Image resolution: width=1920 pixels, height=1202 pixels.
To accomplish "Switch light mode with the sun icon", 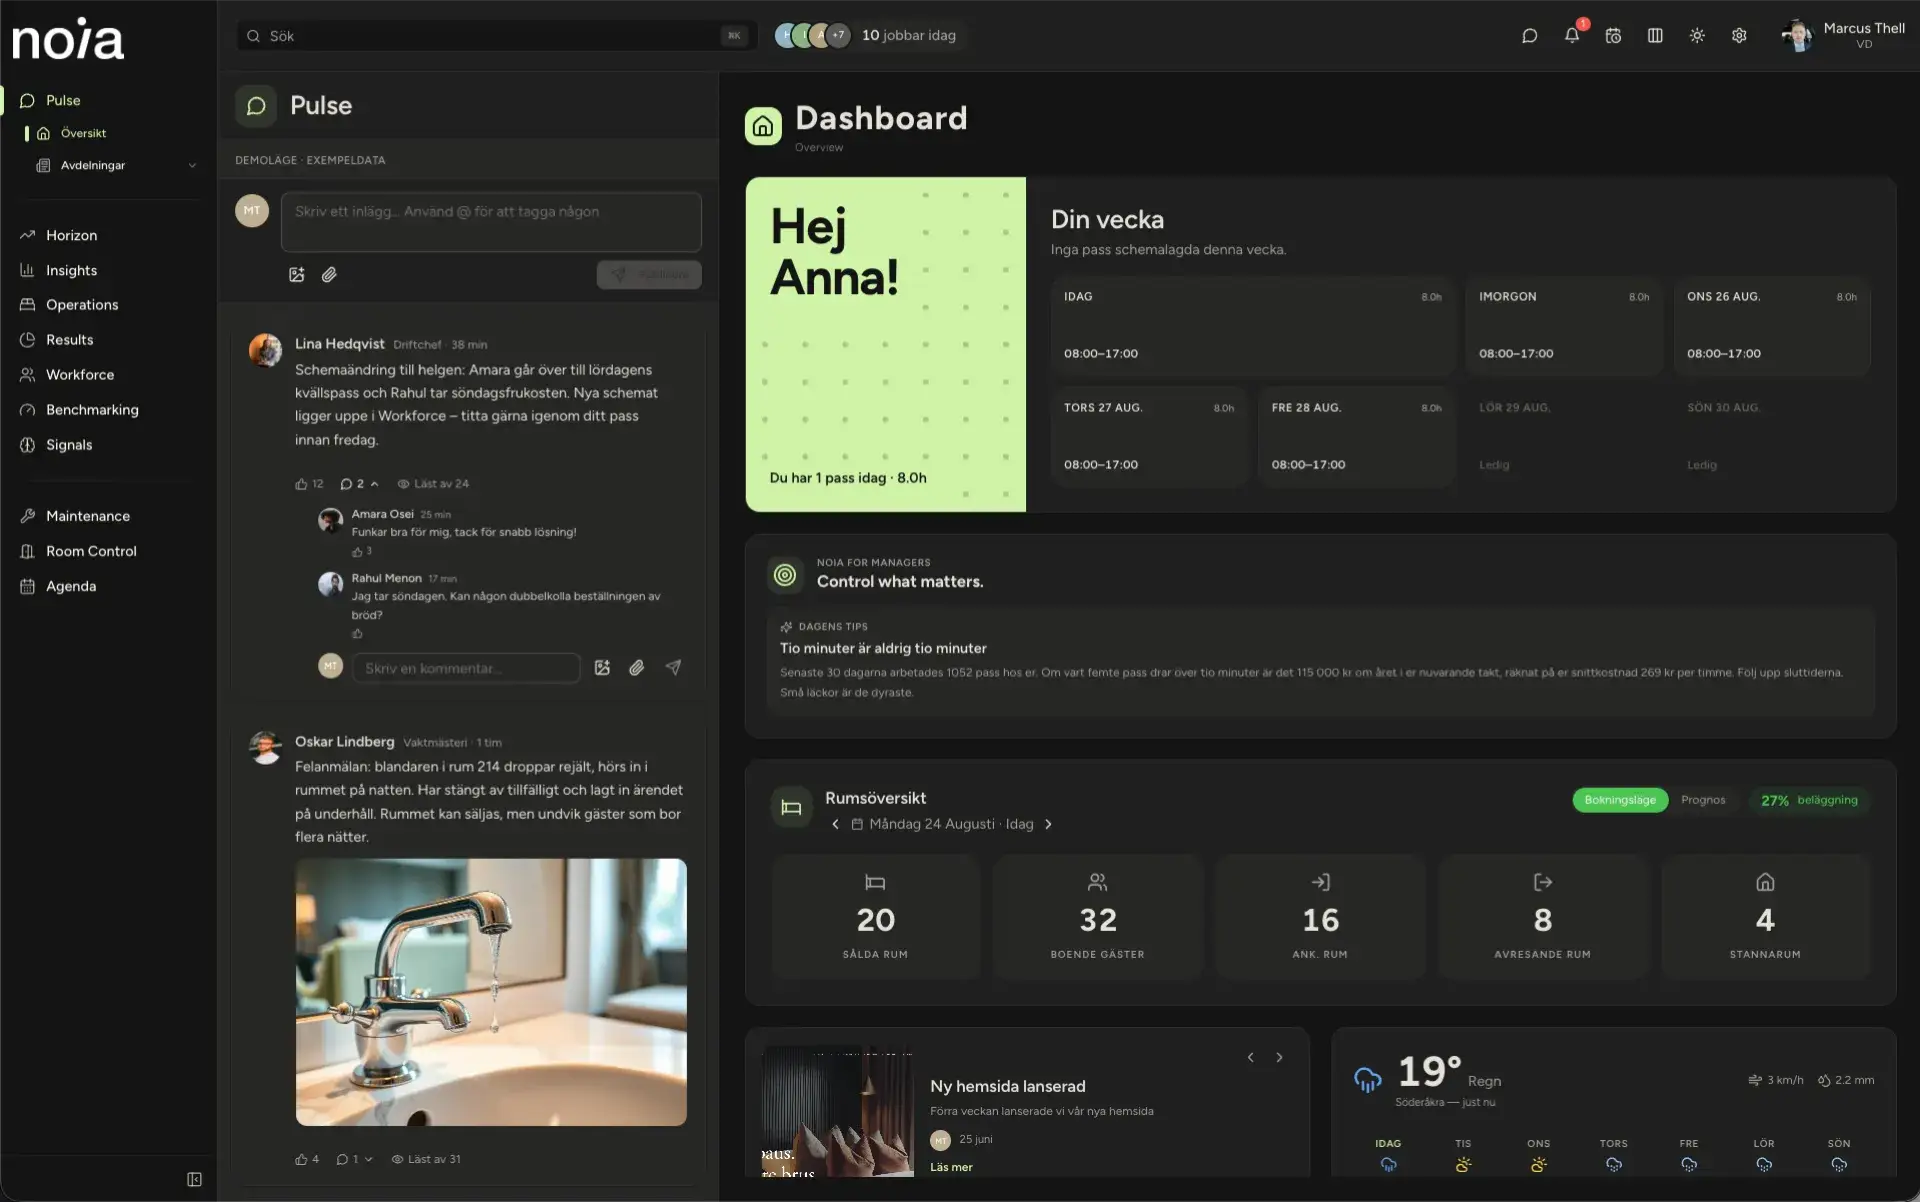I will (x=1697, y=36).
